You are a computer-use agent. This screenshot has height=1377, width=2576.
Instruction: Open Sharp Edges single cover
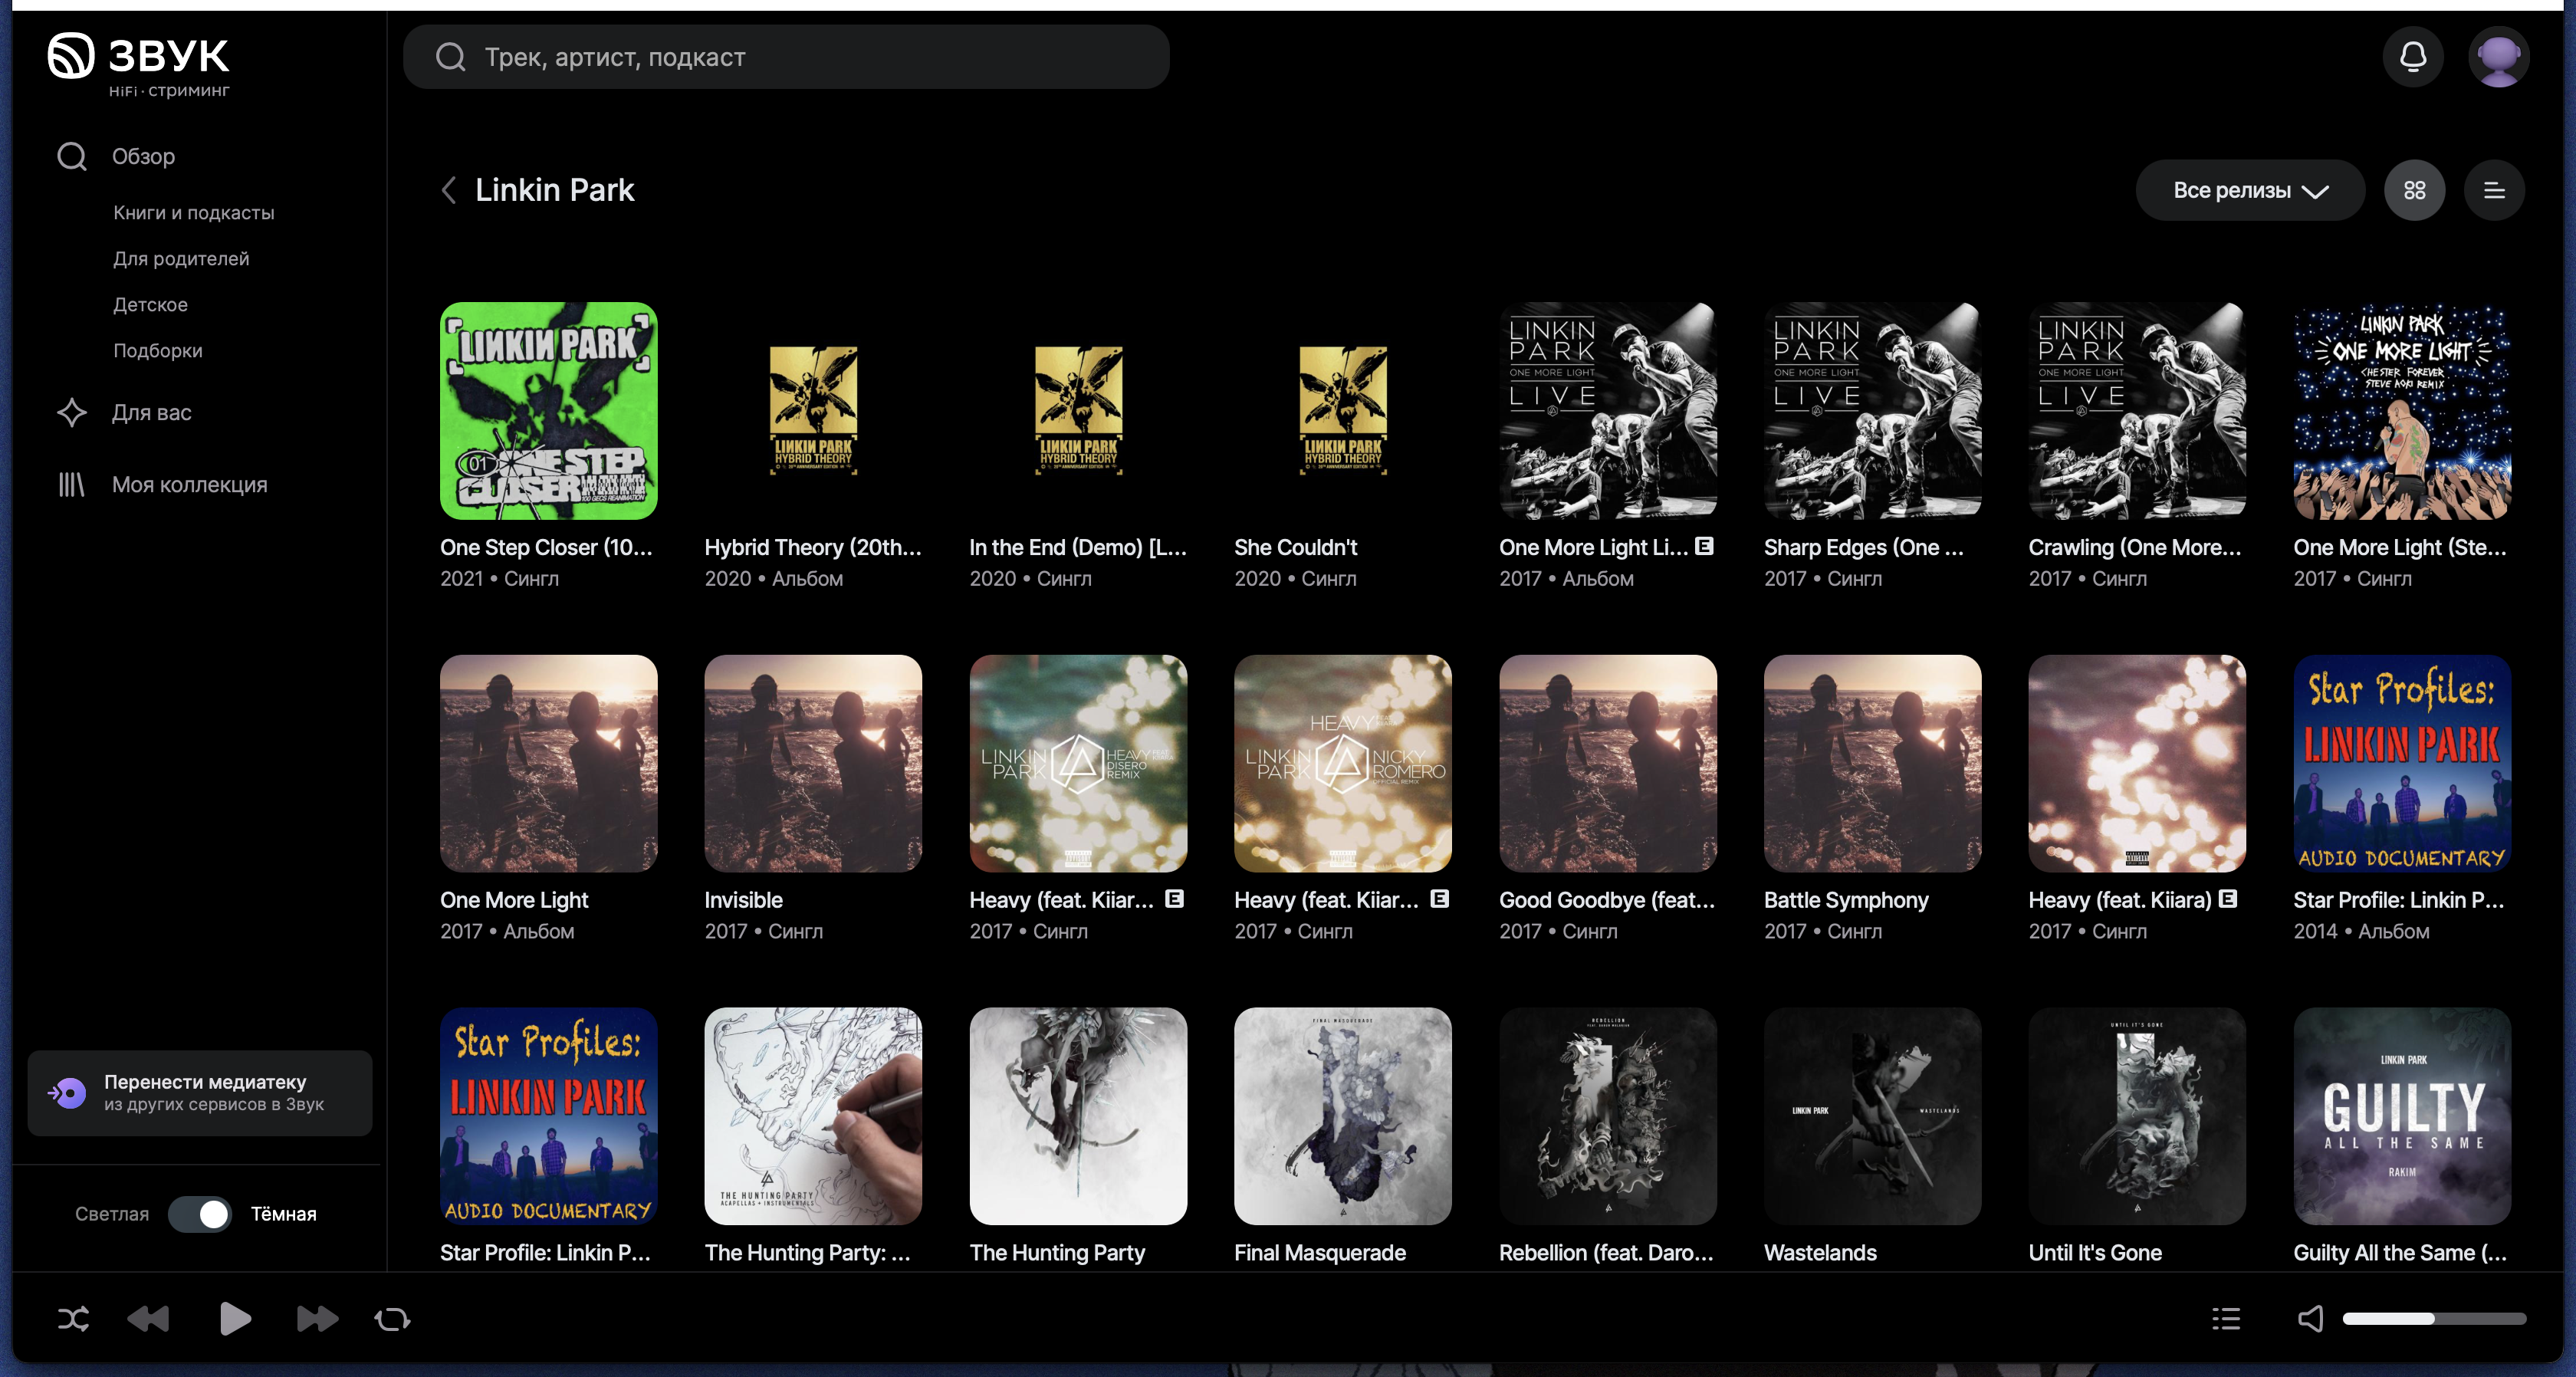click(x=1872, y=410)
